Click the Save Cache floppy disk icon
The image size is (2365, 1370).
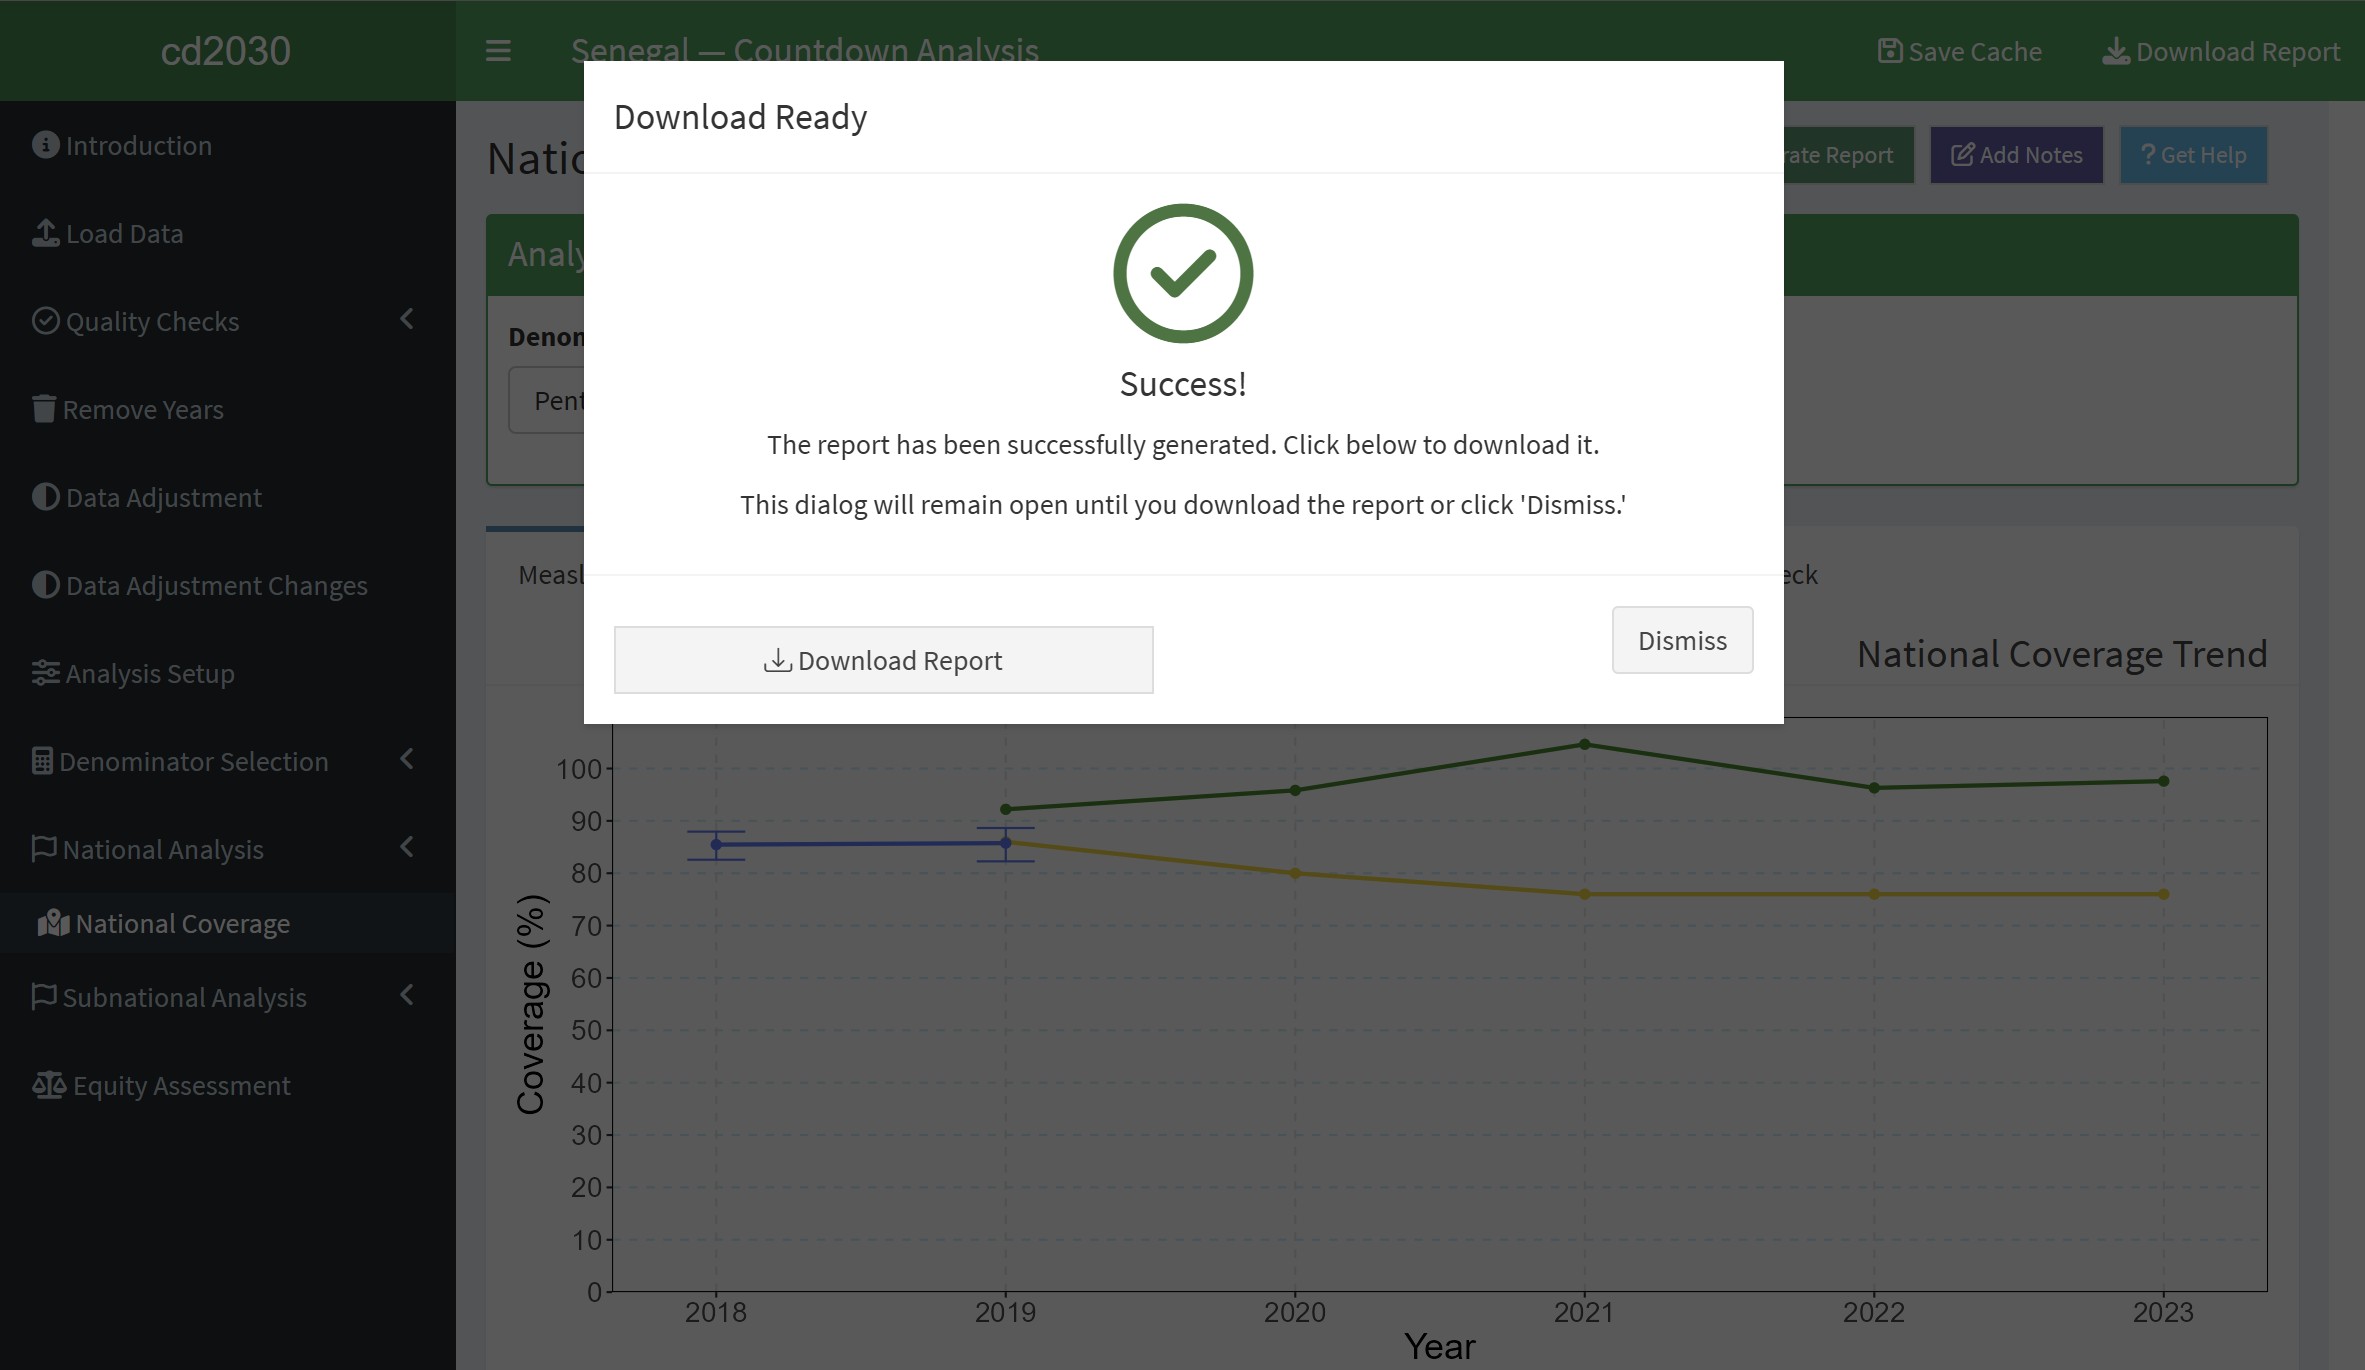1888,50
